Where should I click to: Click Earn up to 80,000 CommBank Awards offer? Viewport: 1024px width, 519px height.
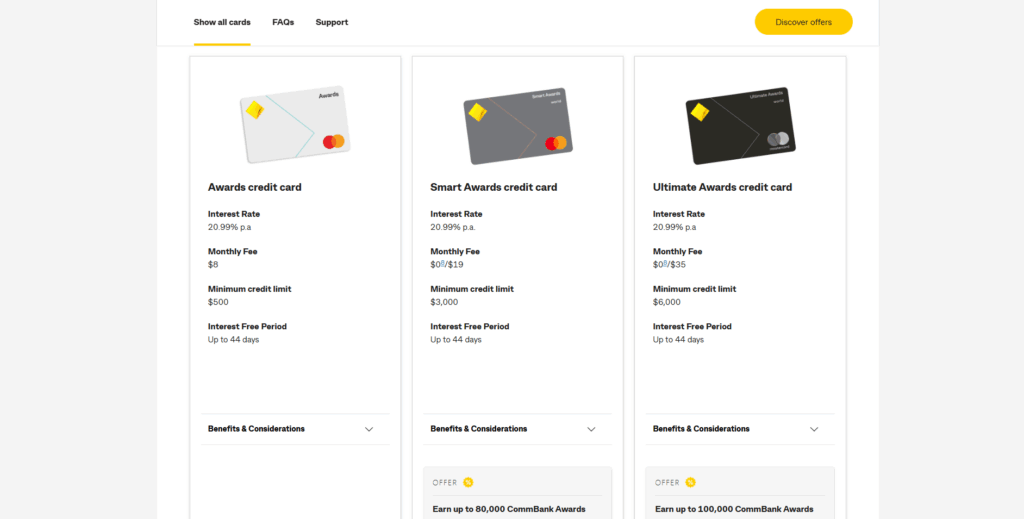coord(509,509)
